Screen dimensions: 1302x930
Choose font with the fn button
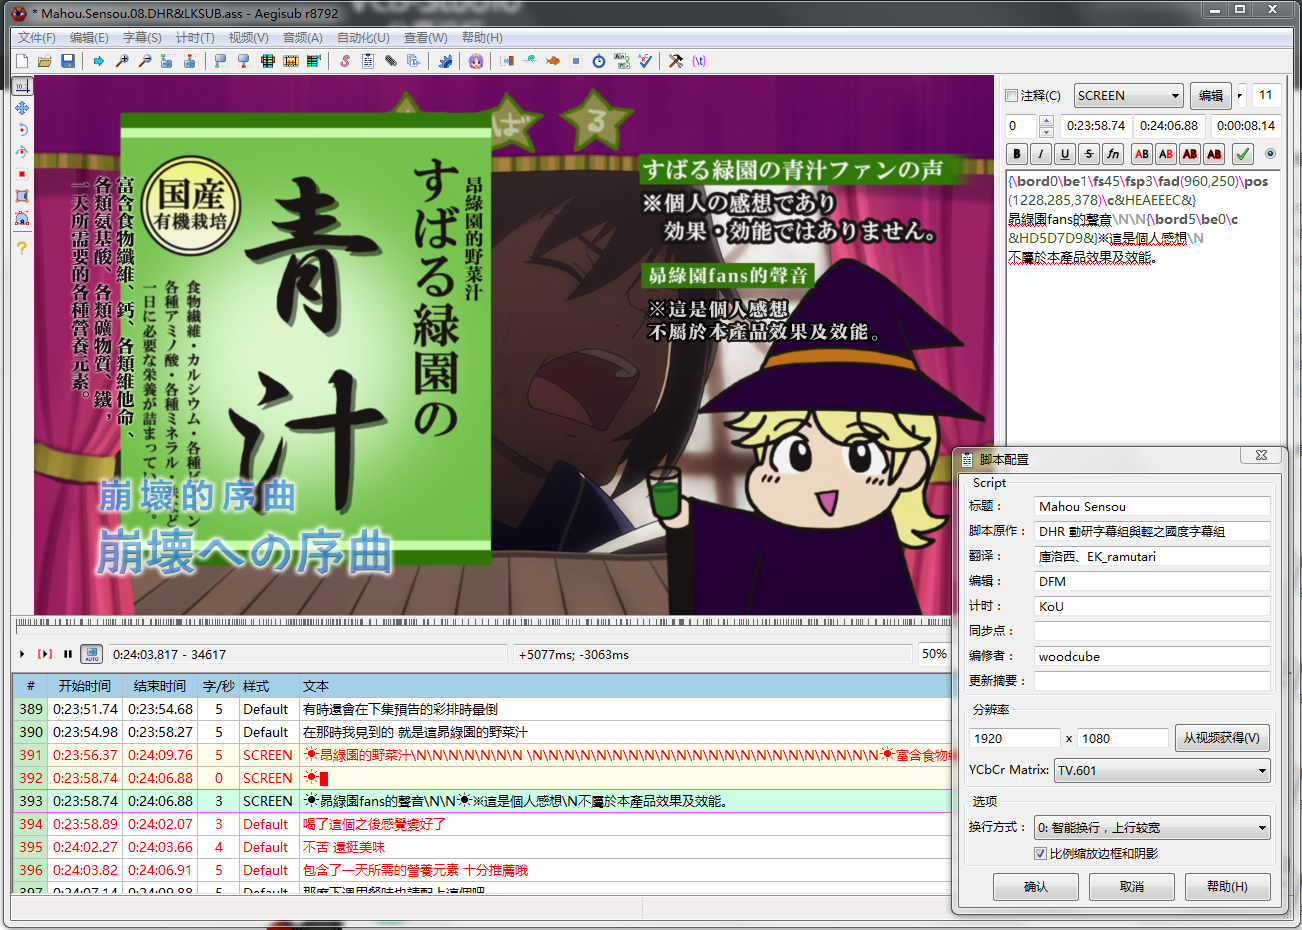pos(1113,154)
